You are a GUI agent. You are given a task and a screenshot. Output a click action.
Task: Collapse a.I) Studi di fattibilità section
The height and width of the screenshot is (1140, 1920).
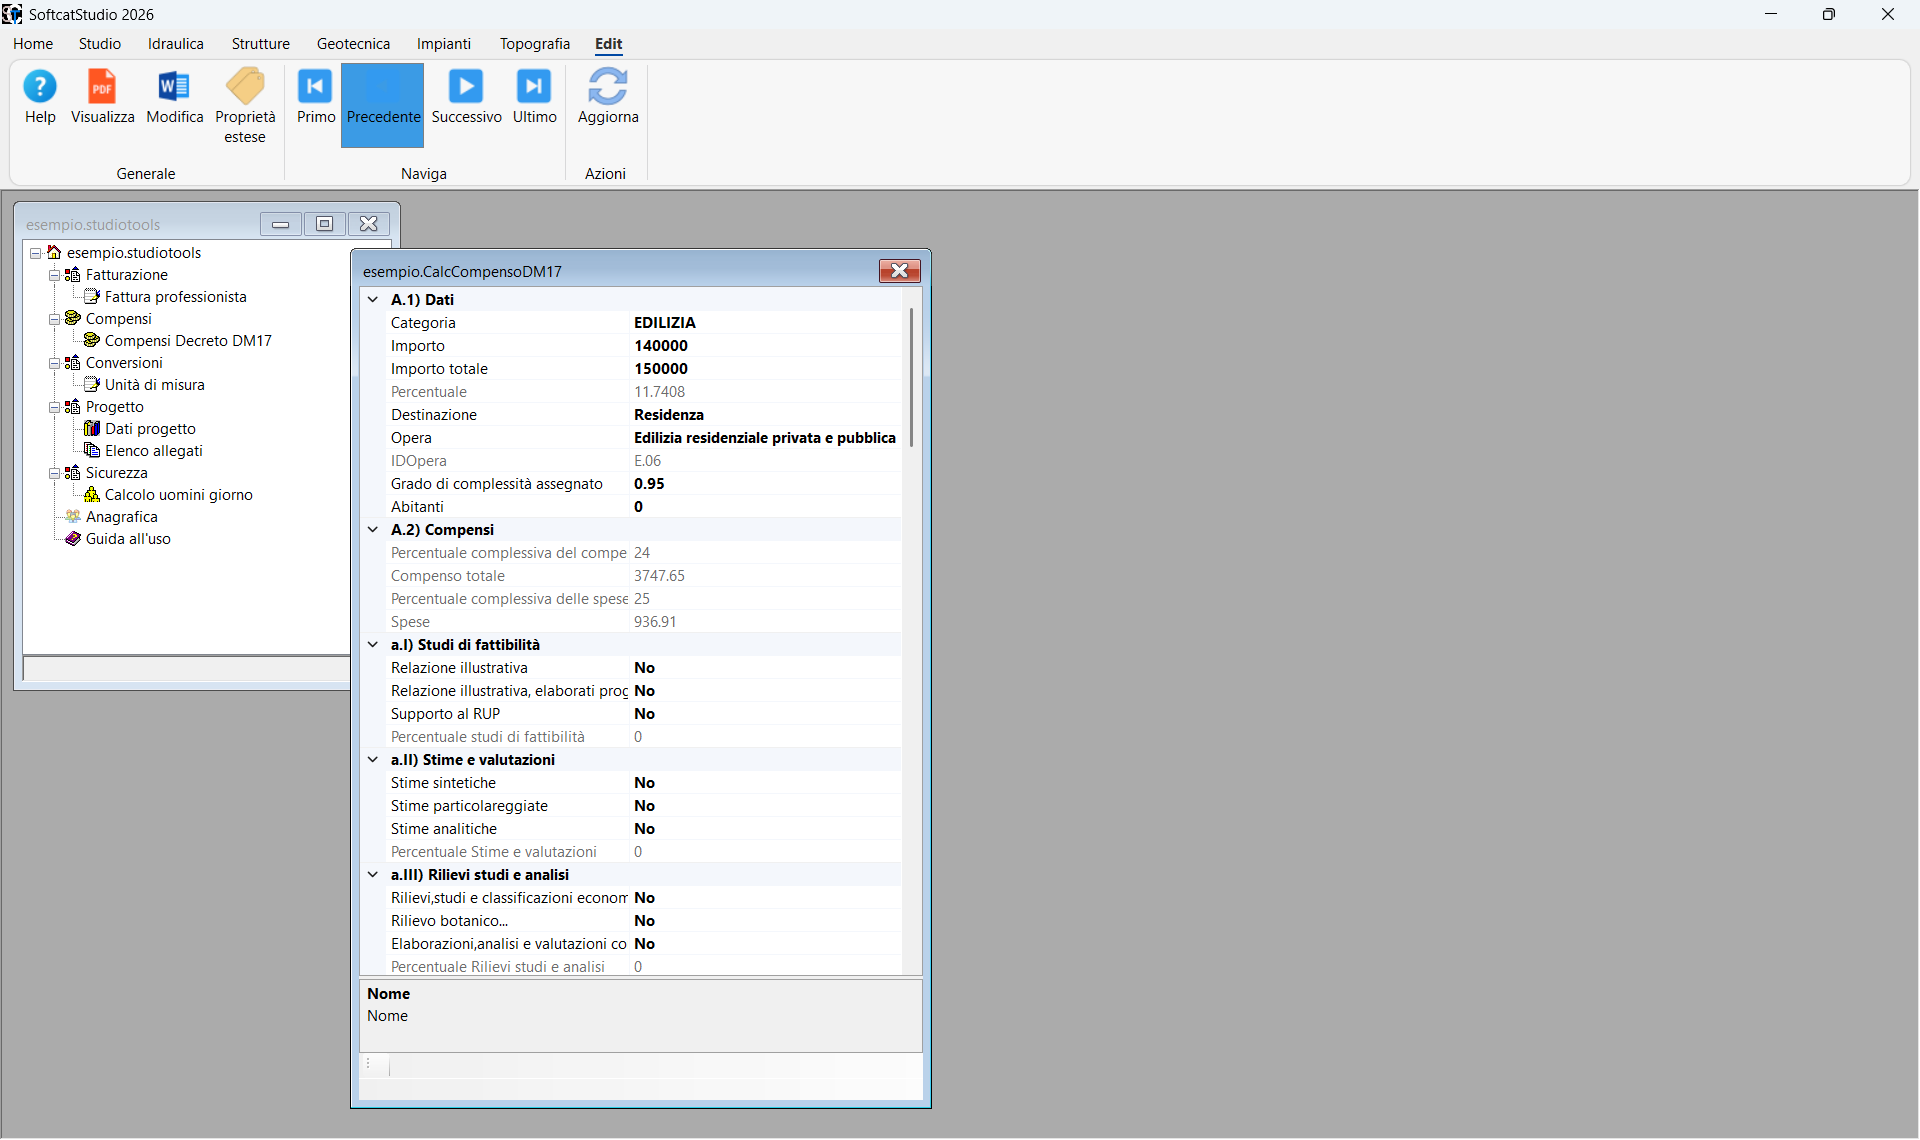tap(373, 645)
